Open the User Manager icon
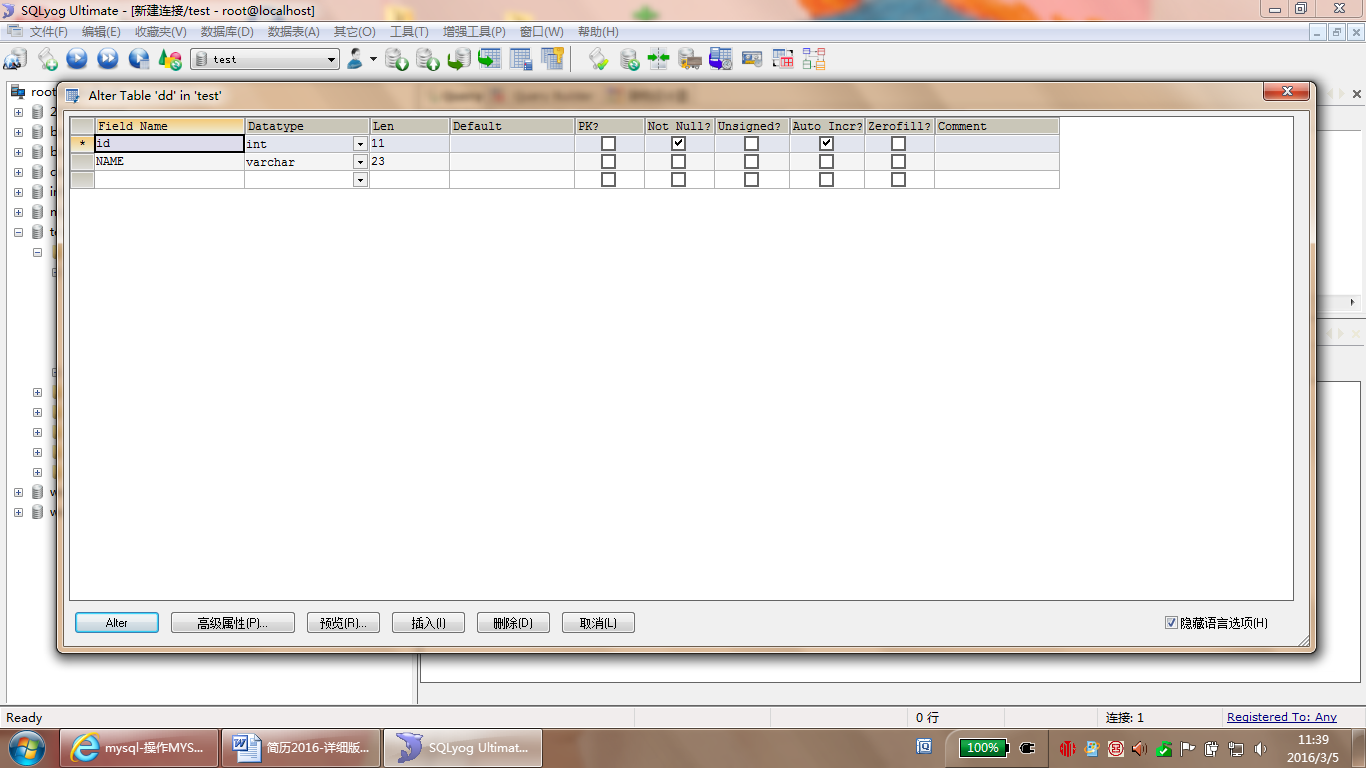 click(x=355, y=59)
